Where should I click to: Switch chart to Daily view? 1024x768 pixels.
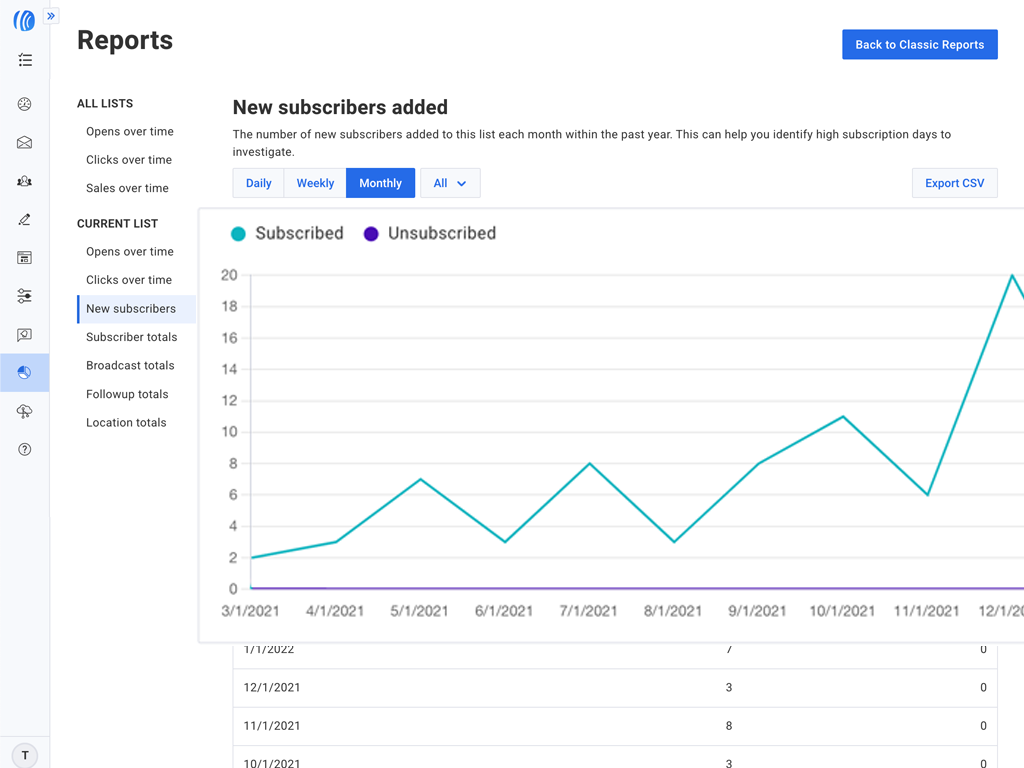[x=259, y=183]
